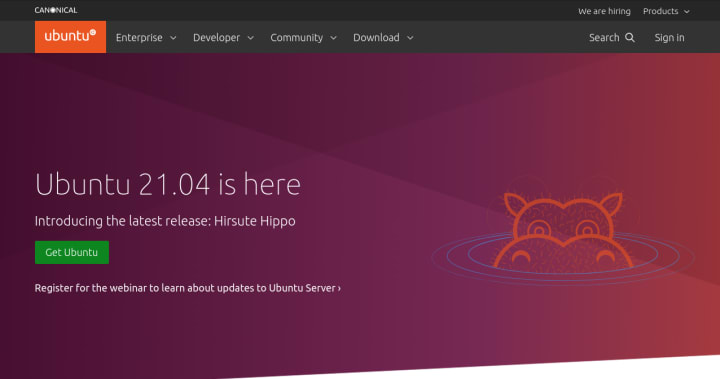Screen dimensions: 720x379
Task: Click the orange Ubuntu logo
Action: (70, 37)
